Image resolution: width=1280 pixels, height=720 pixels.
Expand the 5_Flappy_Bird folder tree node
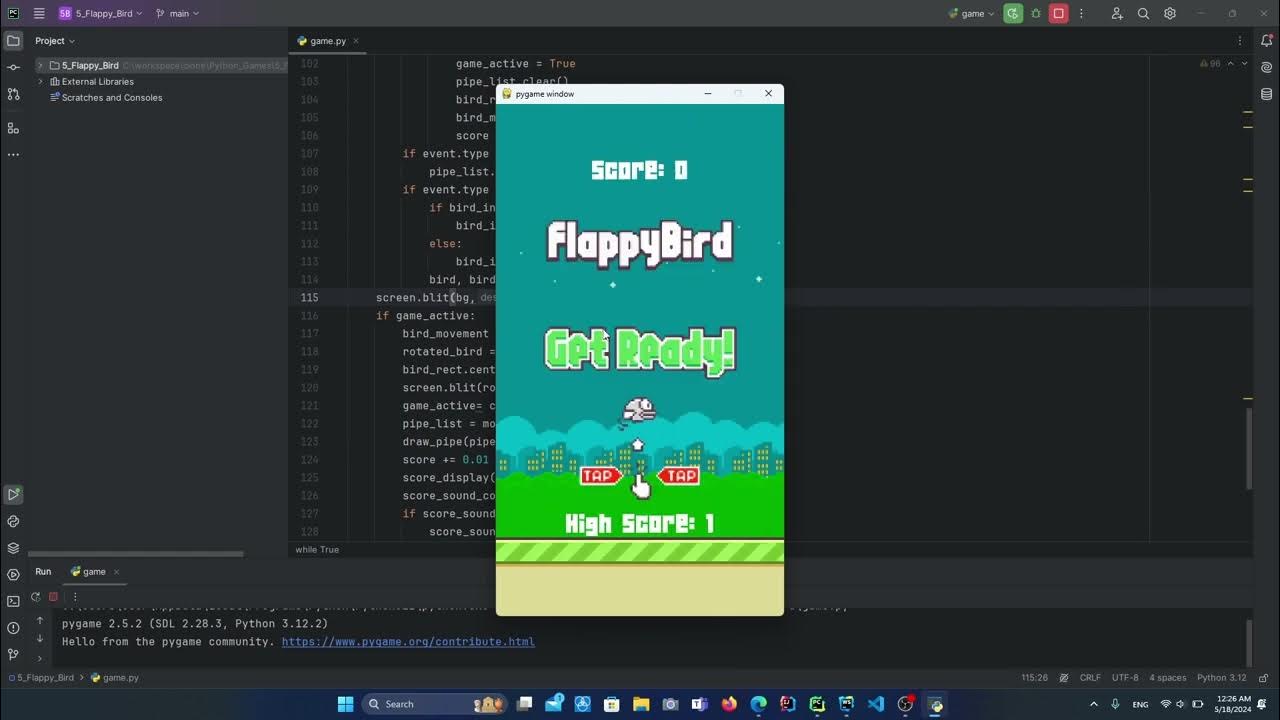click(40, 65)
